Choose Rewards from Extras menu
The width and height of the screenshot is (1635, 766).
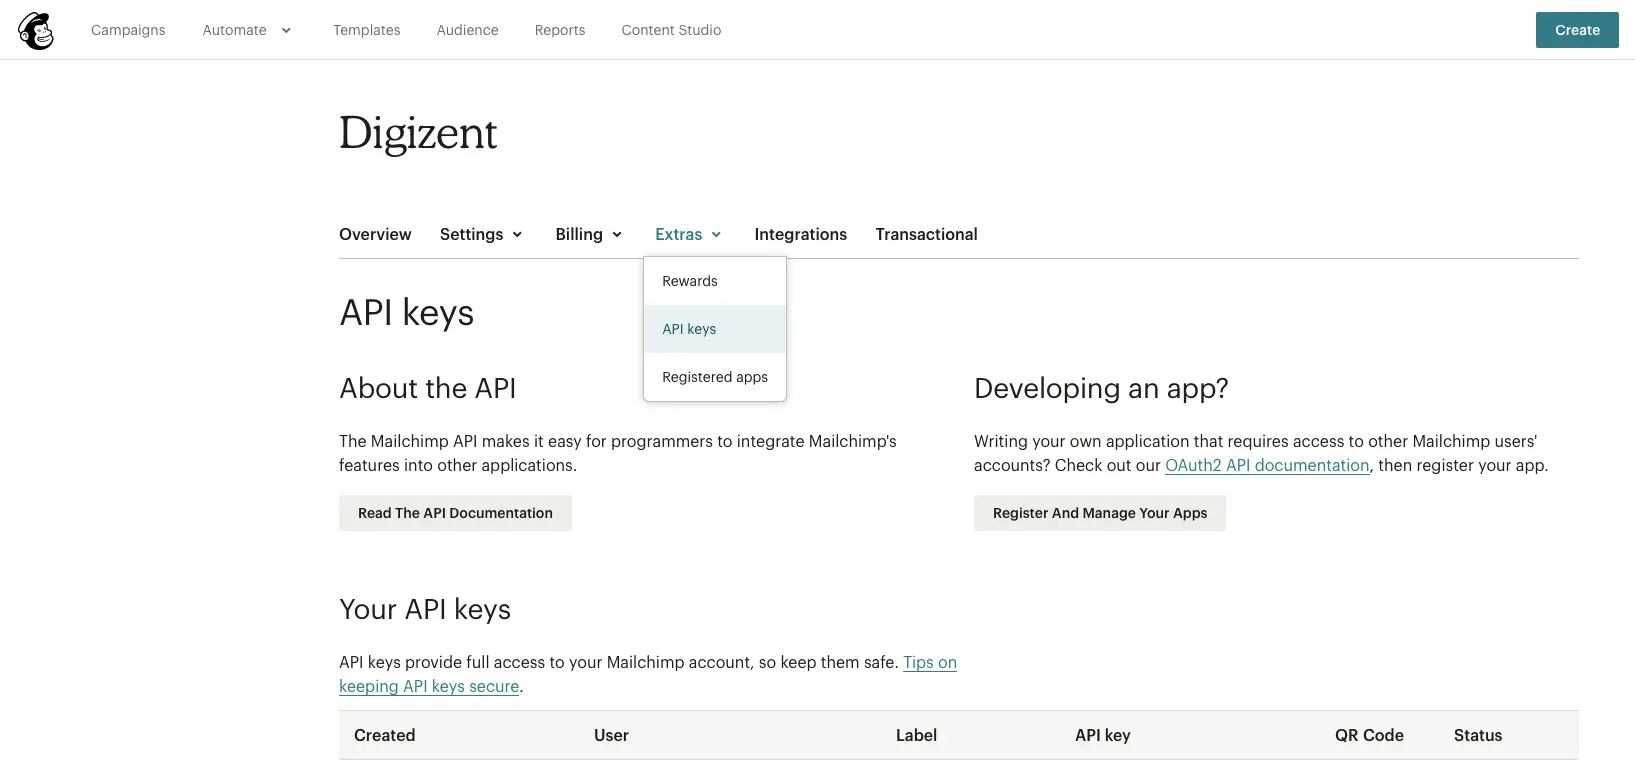(x=690, y=281)
